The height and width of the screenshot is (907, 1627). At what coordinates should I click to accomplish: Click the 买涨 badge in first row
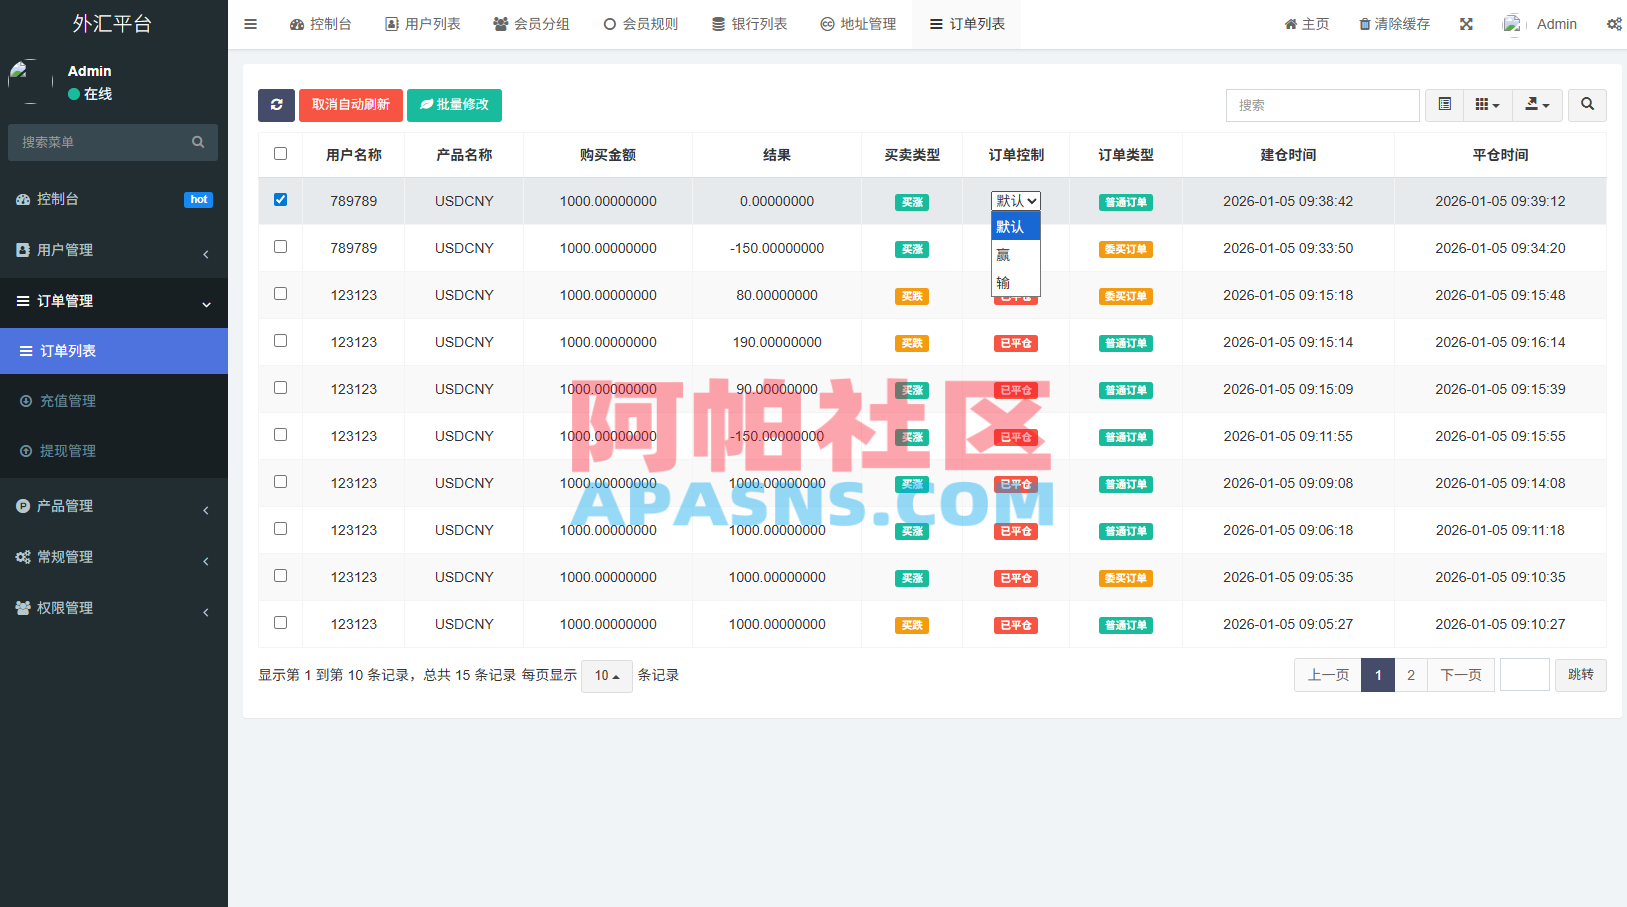pyautogui.click(x=912, y=202)
